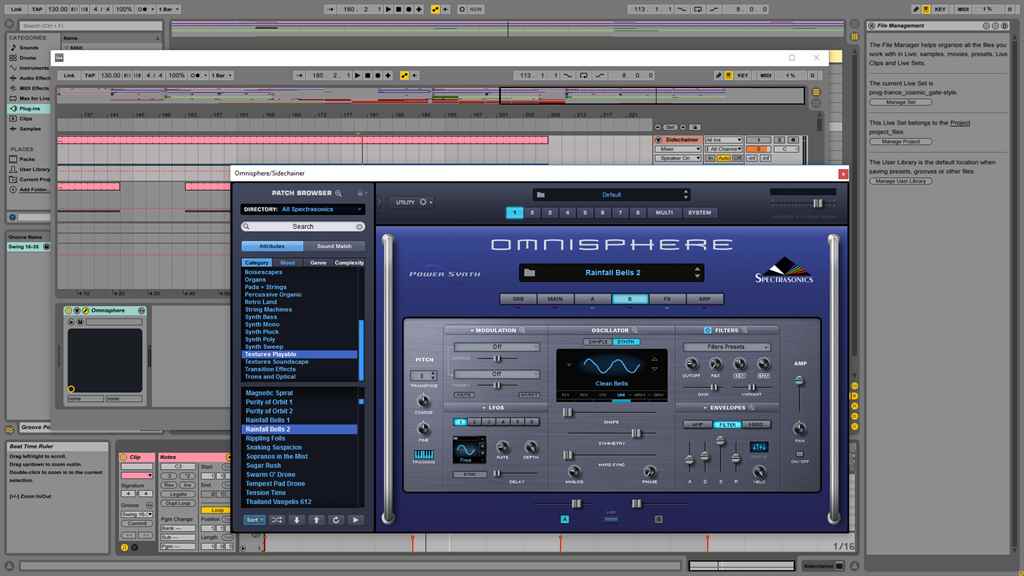Step to next patch with the down arrow
Viewport: 1024px width, 576px height.
point(296,520)
